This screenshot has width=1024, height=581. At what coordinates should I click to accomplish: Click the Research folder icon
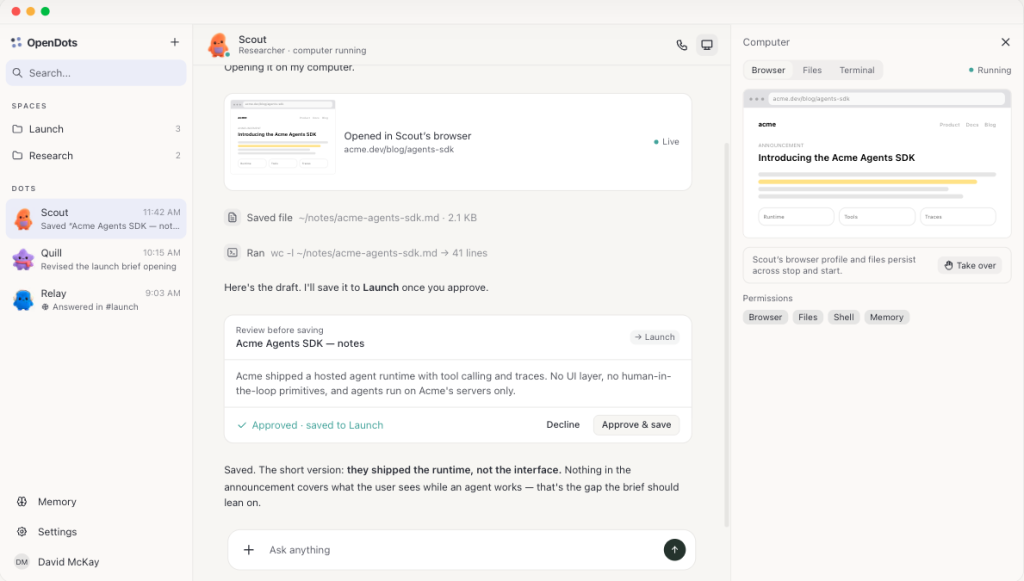pos(18,156)
